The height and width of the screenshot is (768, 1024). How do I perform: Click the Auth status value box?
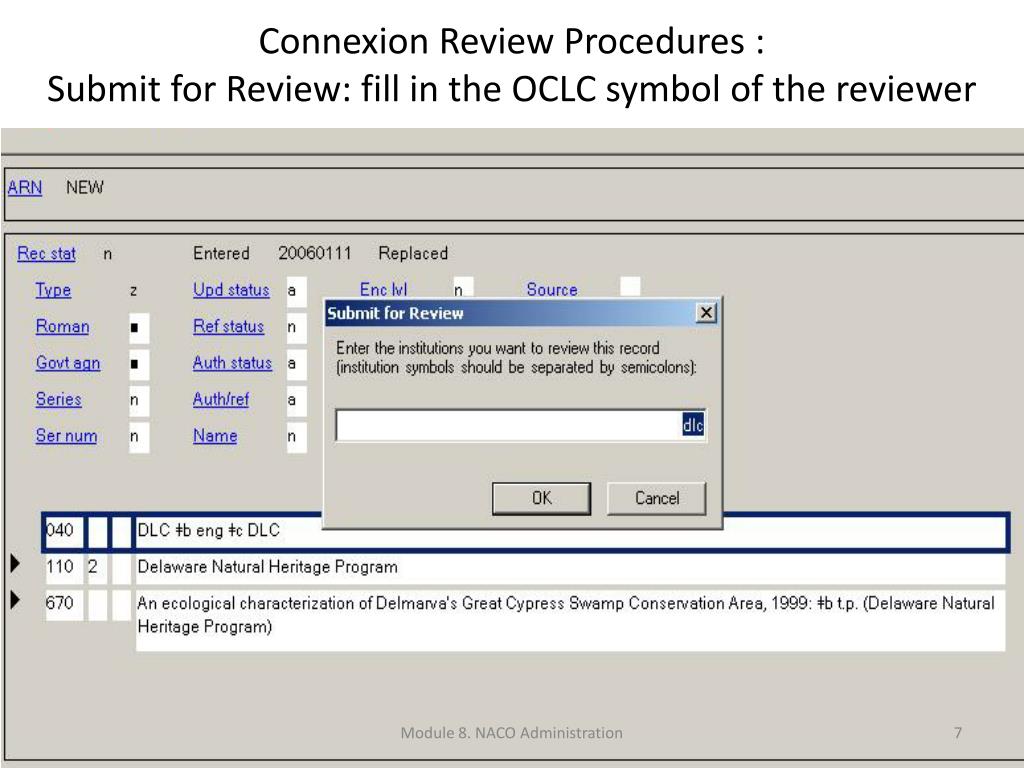[x=296, y=364]
